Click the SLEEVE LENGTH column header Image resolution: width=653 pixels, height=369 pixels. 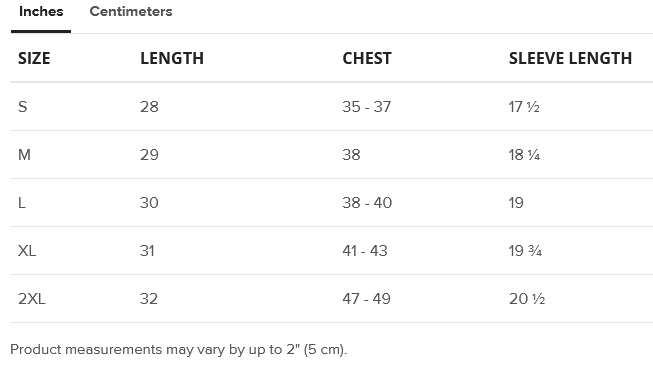tap(570, 58)
